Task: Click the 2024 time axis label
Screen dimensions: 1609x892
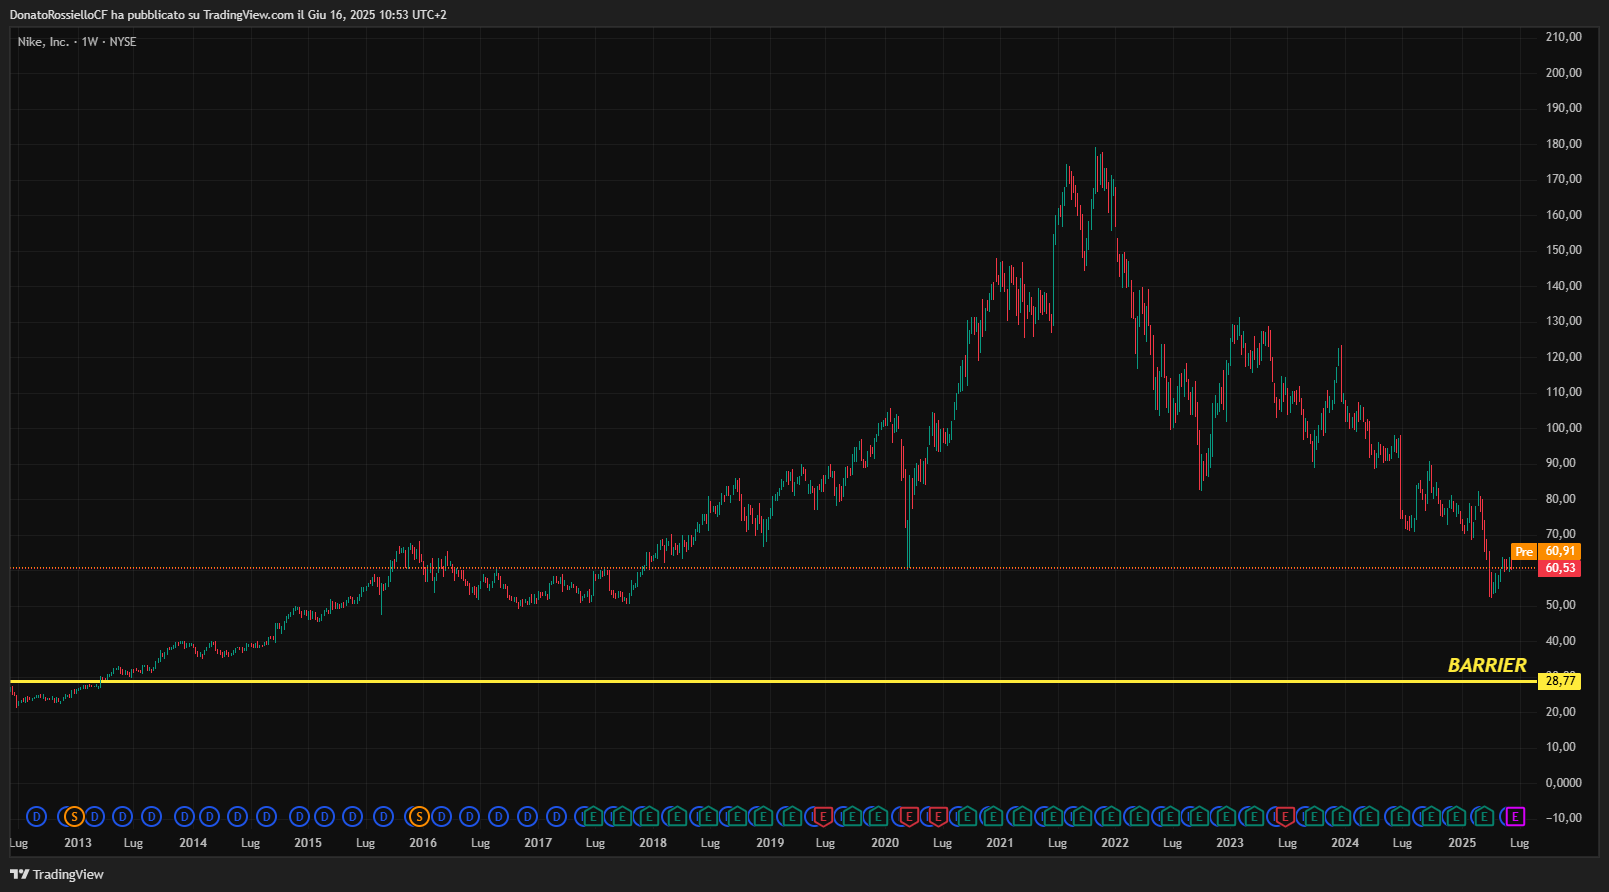Action: 1345,843
